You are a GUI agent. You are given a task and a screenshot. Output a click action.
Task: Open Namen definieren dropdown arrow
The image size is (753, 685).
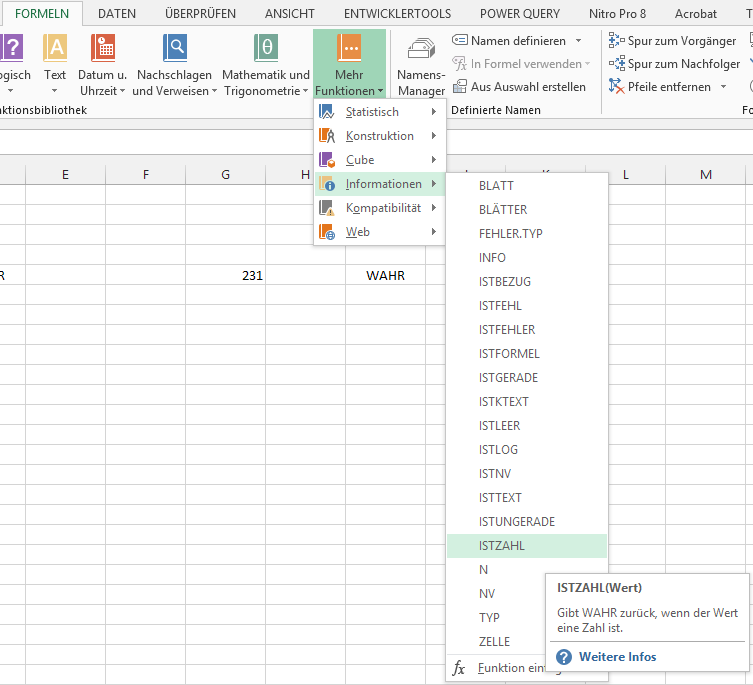click(579, 41)
